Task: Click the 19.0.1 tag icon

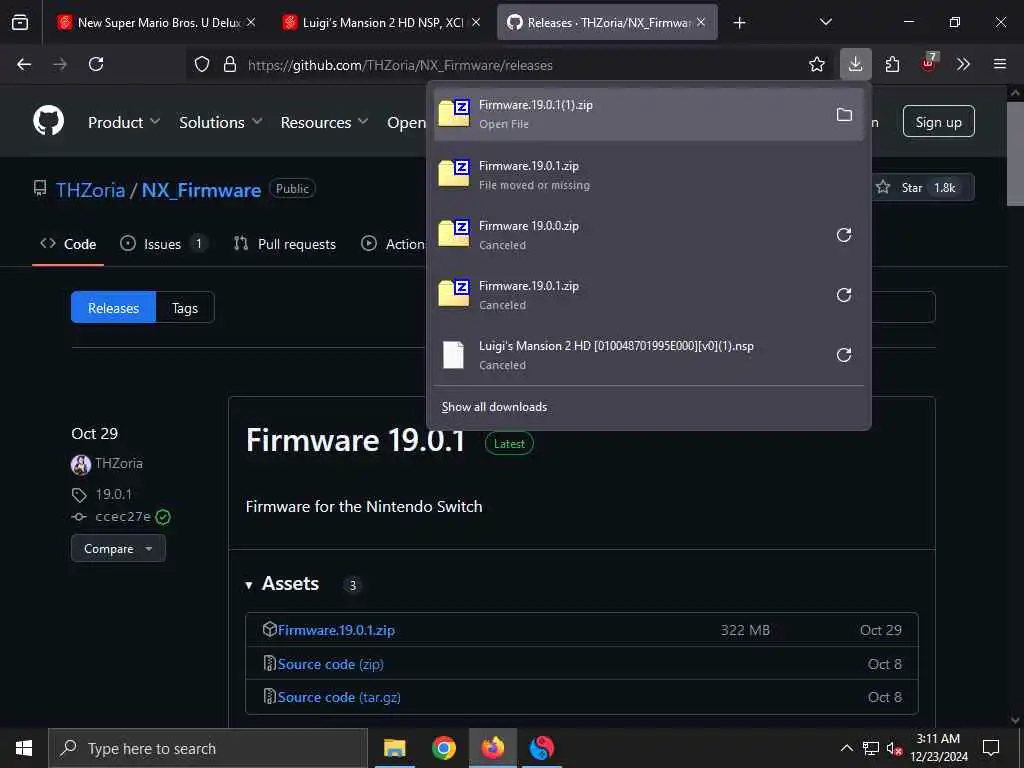Action: click(79, 495)
